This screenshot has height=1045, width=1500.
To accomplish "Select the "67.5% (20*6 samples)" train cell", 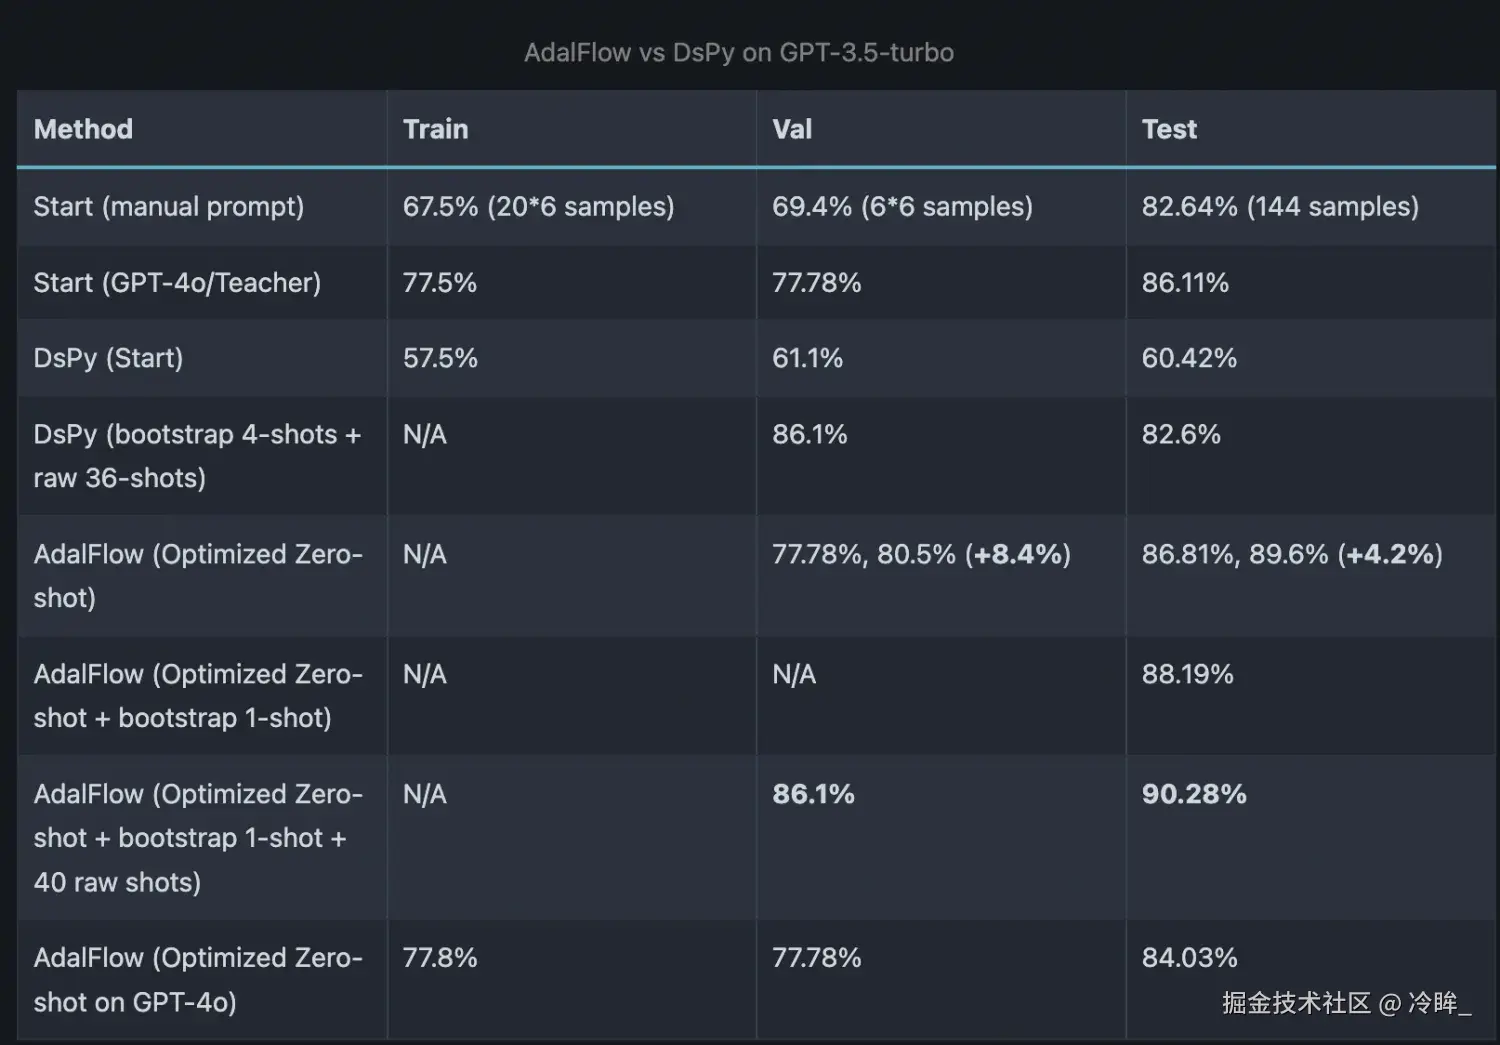I will [538, 207].
